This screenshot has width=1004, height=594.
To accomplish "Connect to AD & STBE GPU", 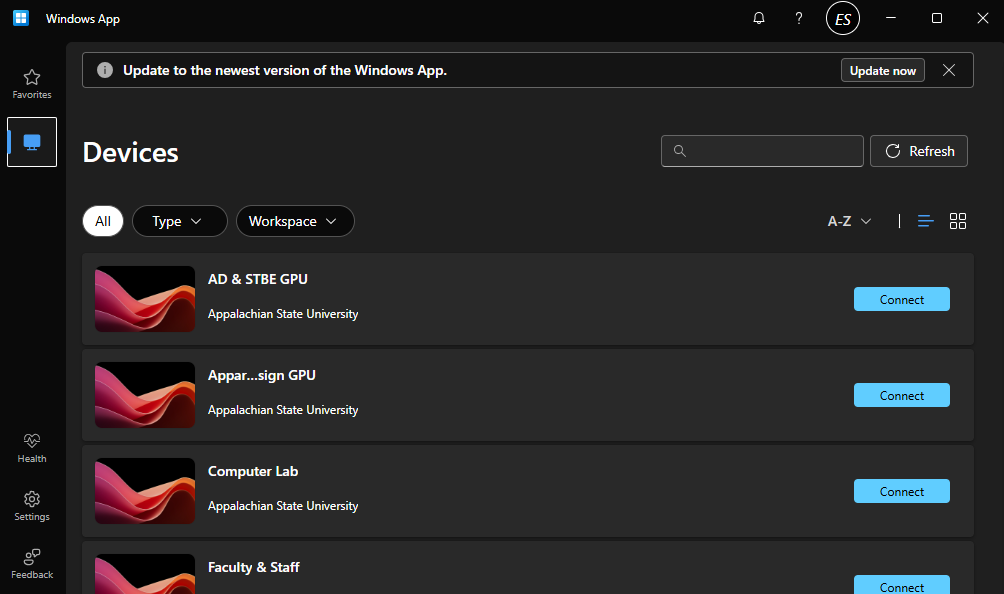I will 902,299.
